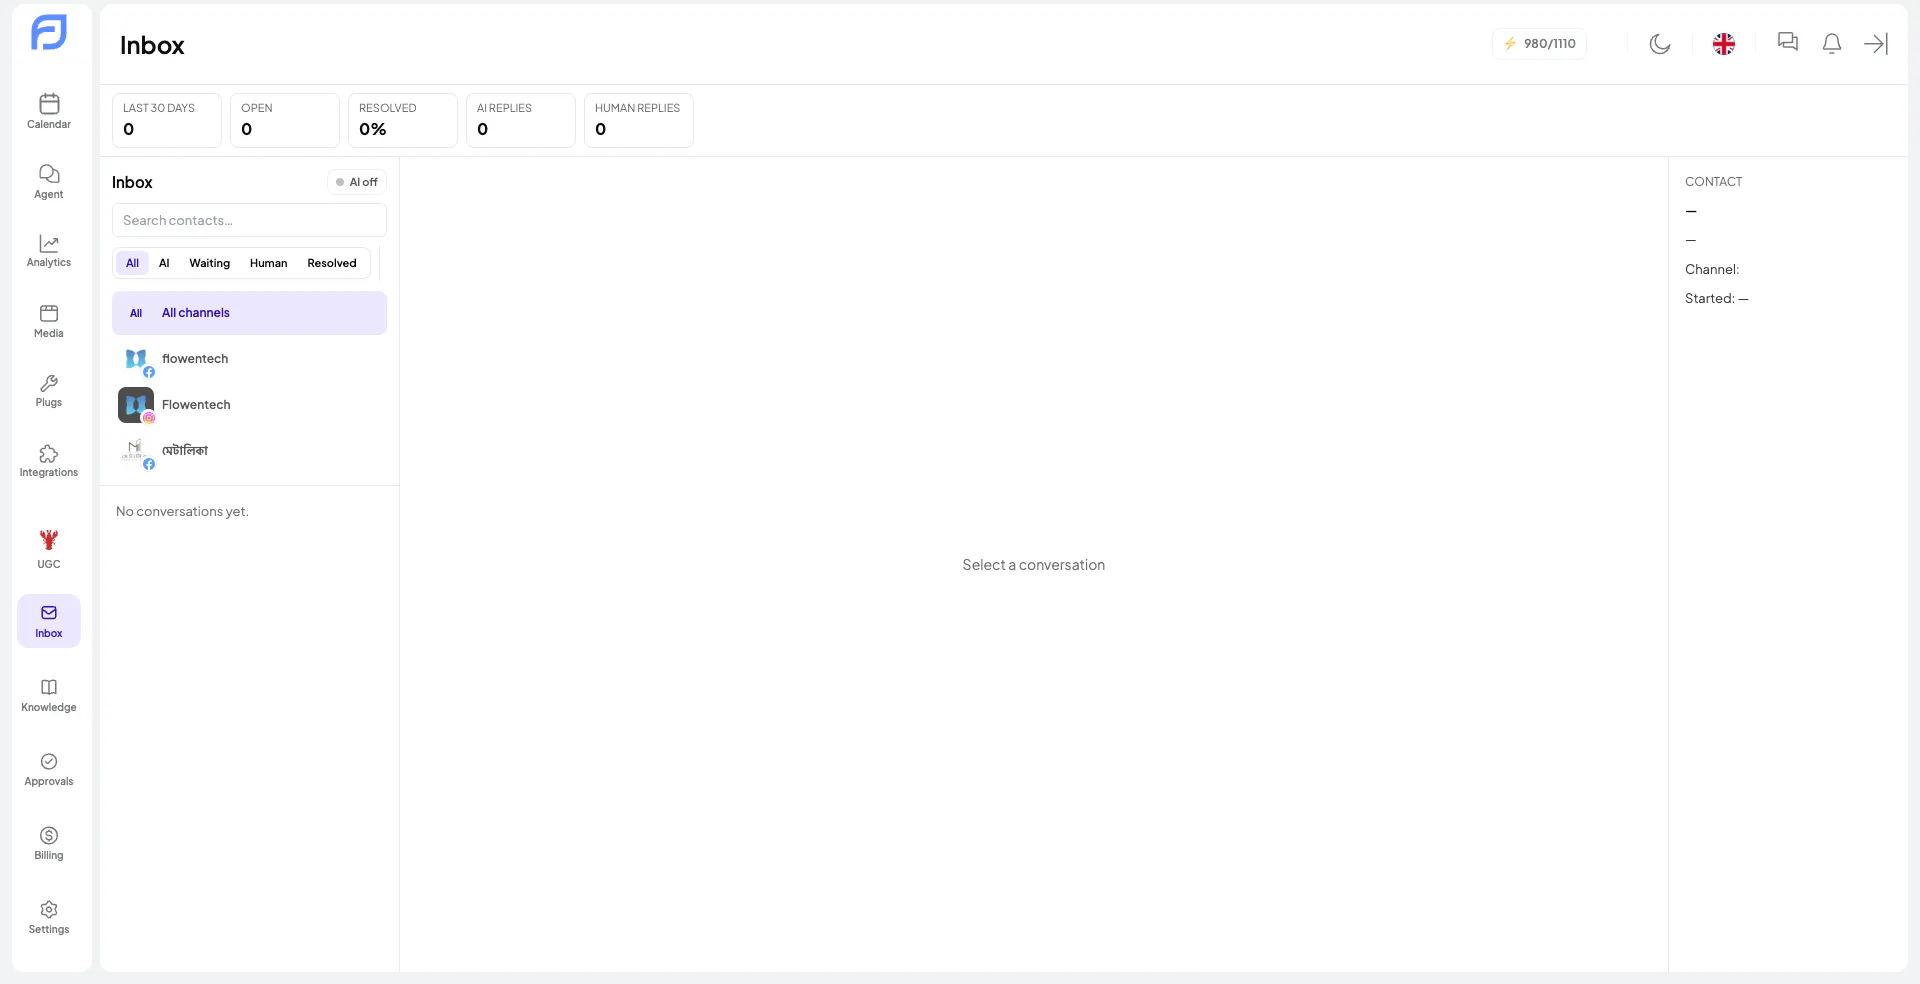Select the Human filter tab

pyautogui.click(x=268, y=263)
